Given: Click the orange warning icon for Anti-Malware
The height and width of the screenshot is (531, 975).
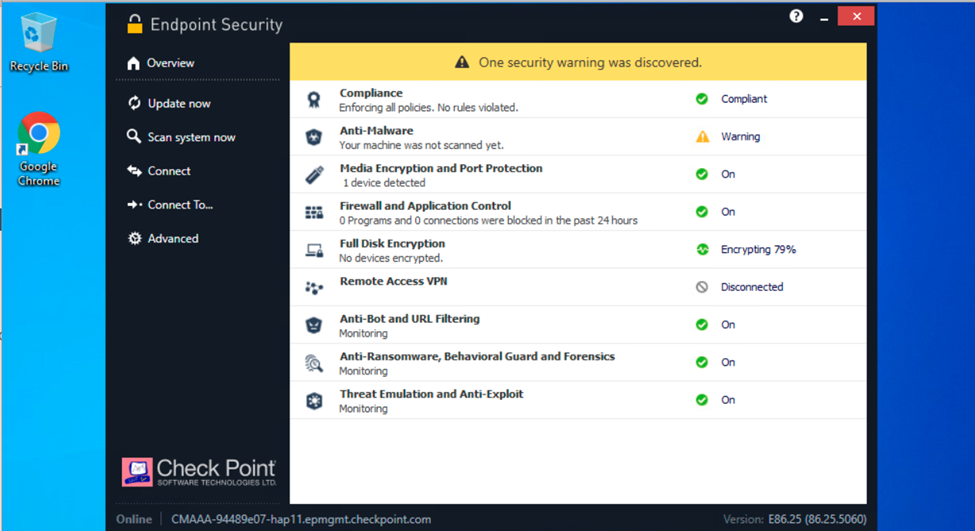Looking at the screenshot, I should (702, 137).
